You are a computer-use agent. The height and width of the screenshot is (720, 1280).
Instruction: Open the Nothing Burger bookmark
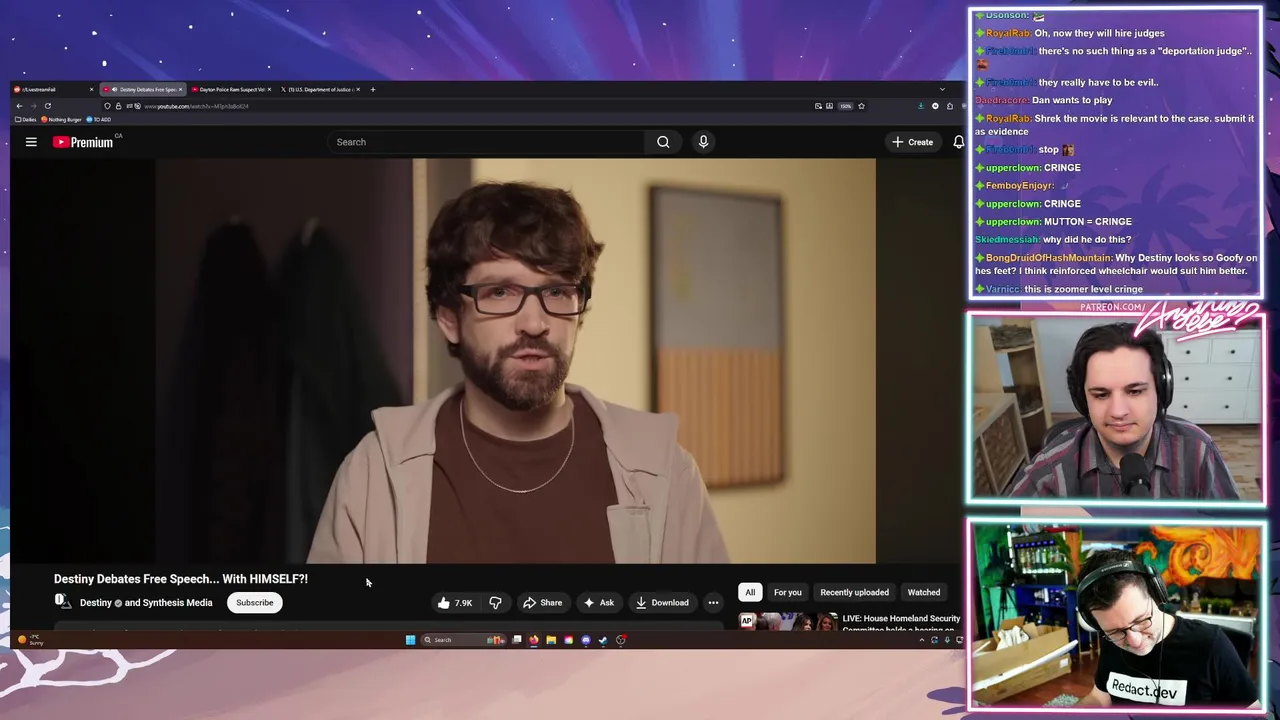pyautogui.click(x=61, y=119)
